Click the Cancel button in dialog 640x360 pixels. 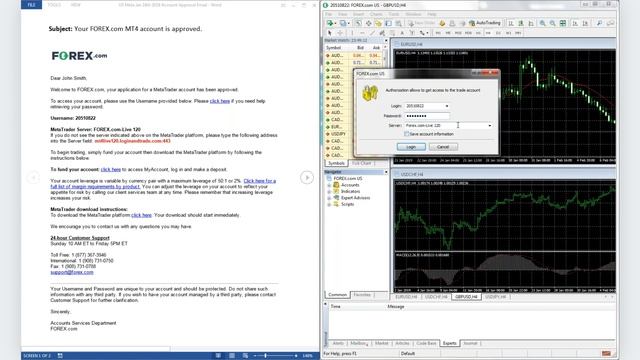[x=443, y=147]
